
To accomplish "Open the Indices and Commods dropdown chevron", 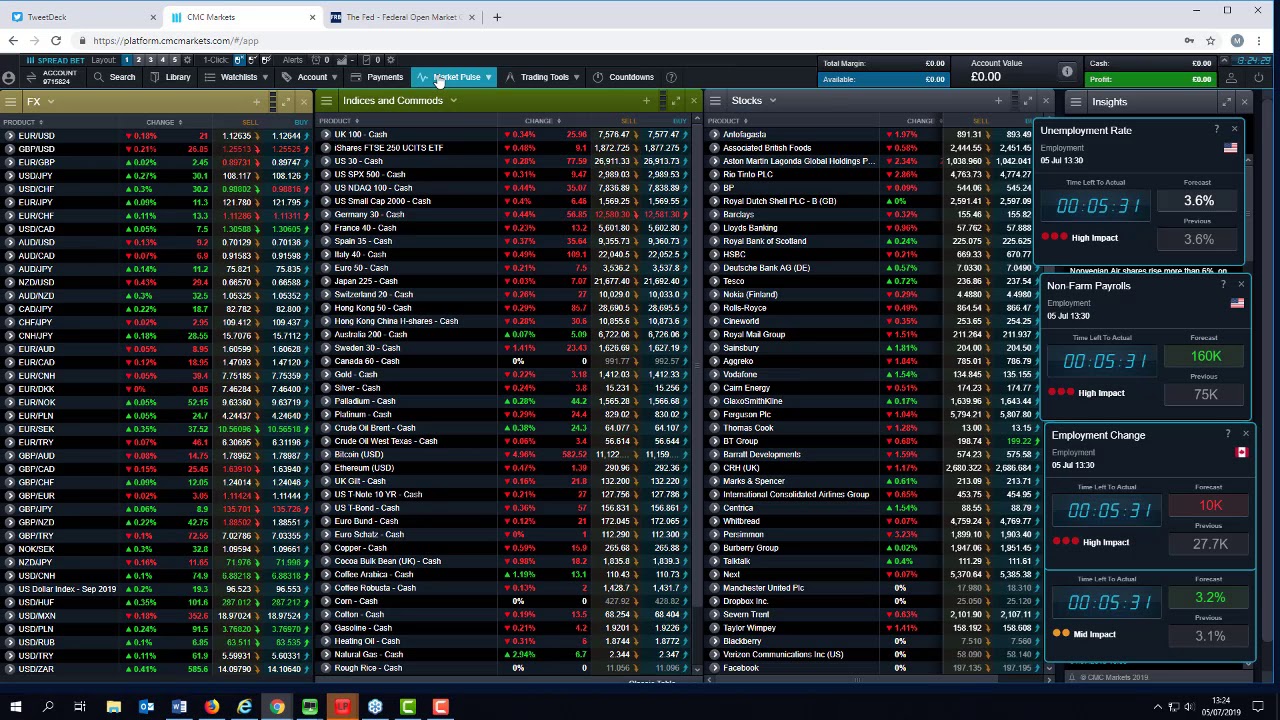I will click(x=453, y=101).
